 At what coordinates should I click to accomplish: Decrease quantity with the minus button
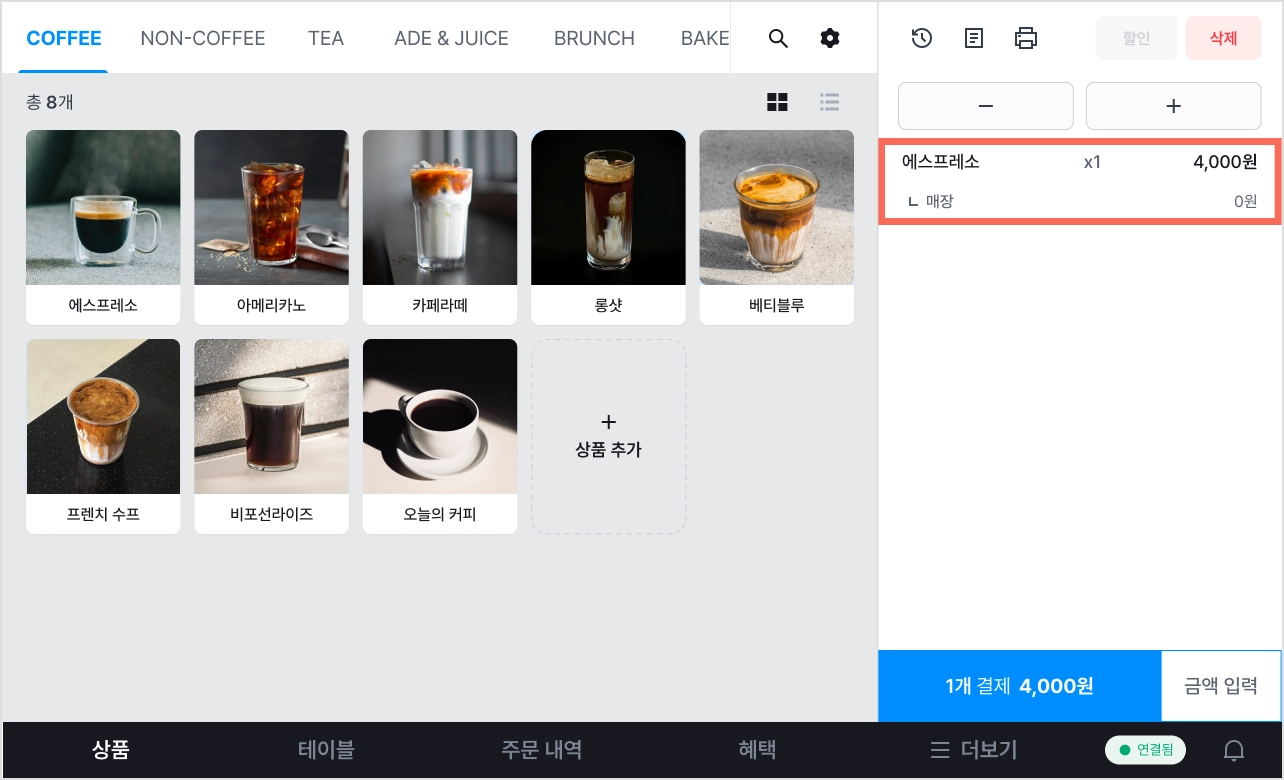point(986,106)
